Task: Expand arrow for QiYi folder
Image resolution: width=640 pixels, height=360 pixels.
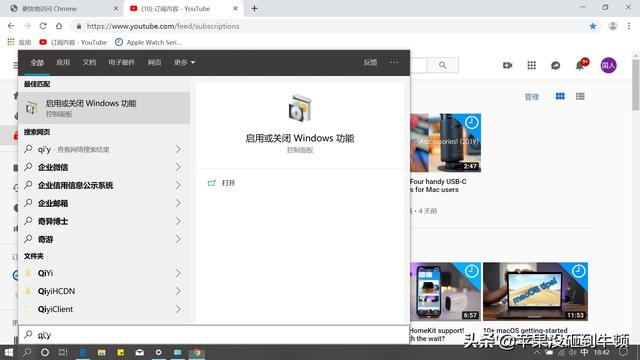Action: [x=178, y=273]
